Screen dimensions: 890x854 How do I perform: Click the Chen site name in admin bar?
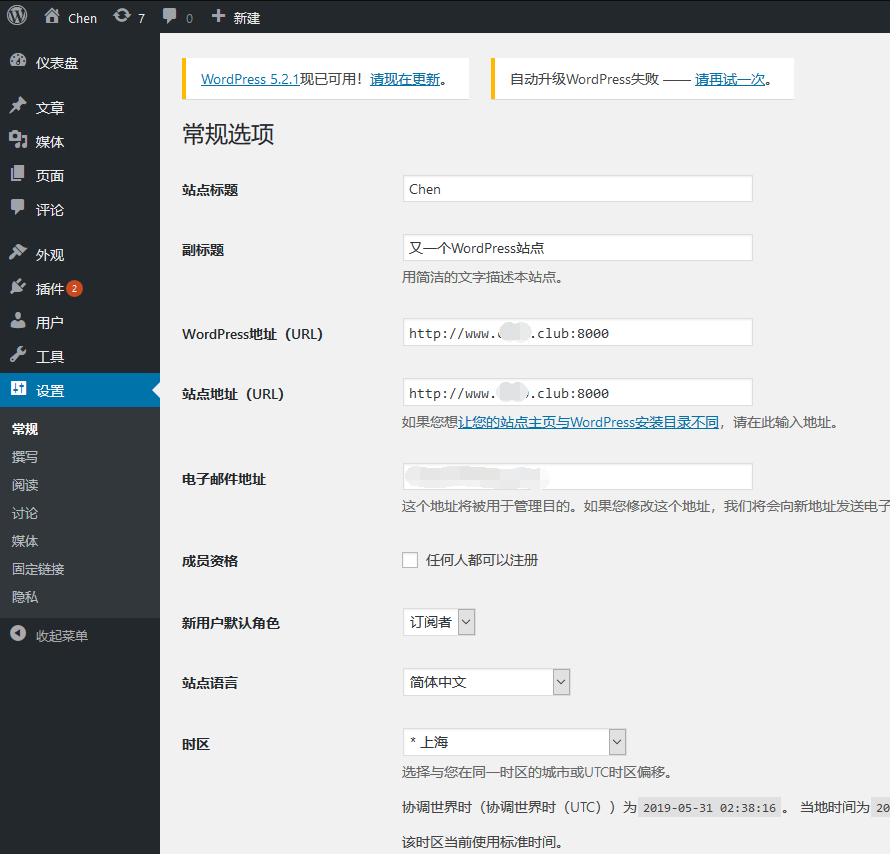pos(82,18)
